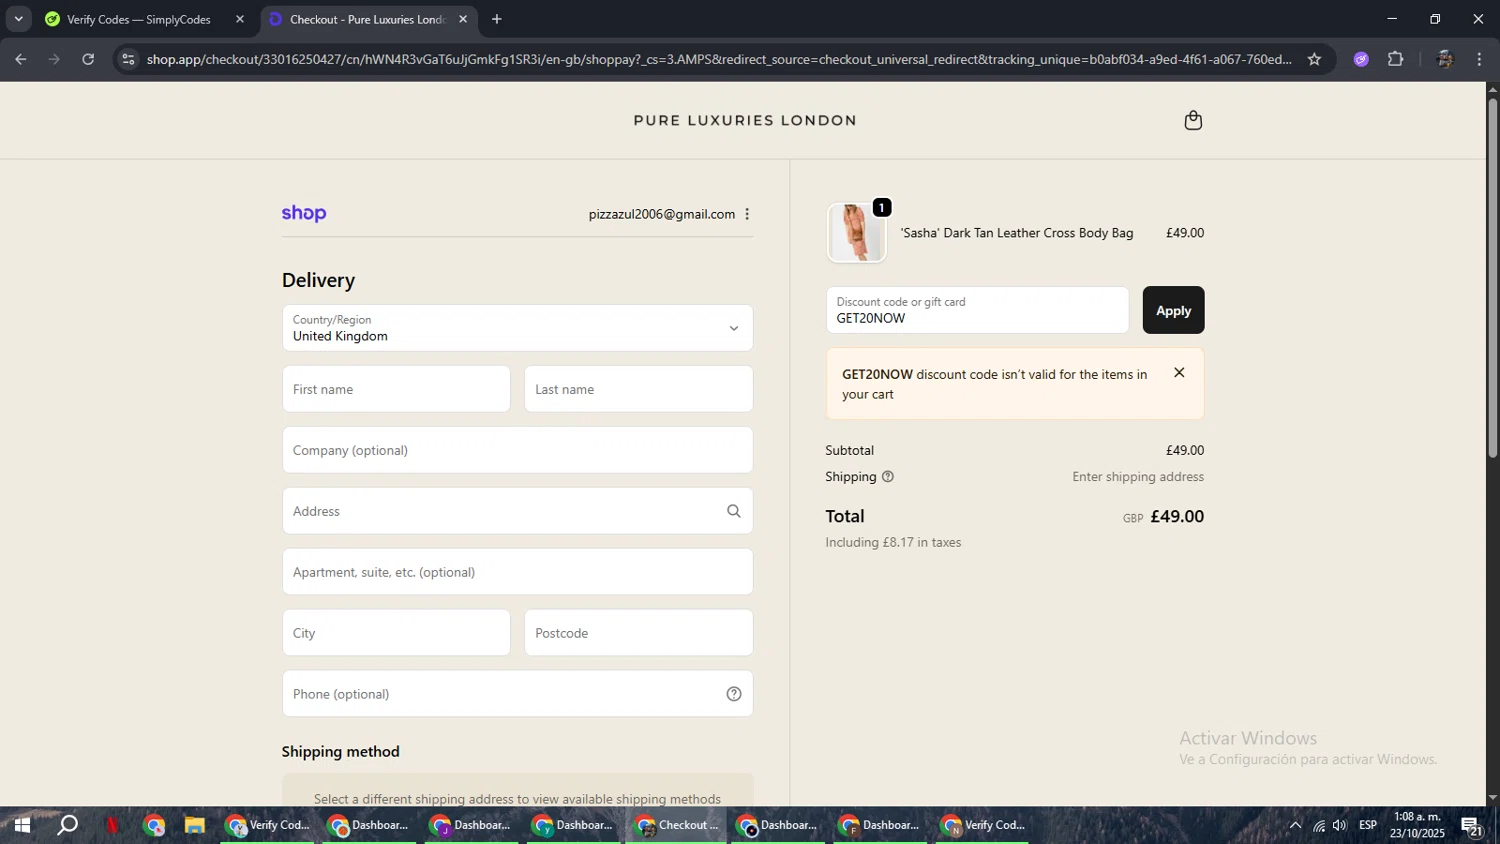This screenshot has height=844, width=1500.
Task: Open the tab search dropdown arrow
Action: (x=18, y=19)
